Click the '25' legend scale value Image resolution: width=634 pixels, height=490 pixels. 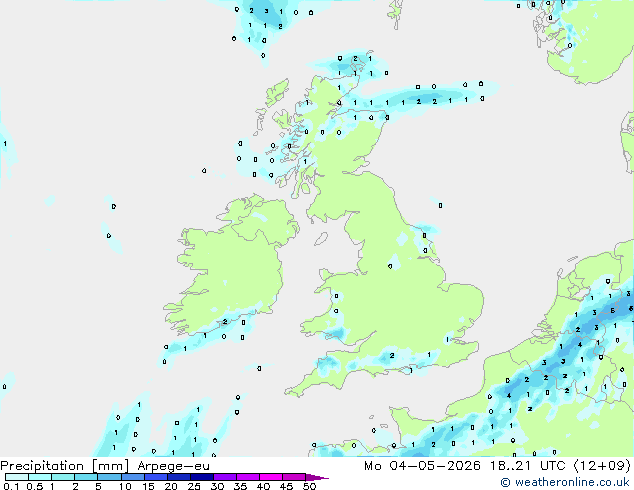194,486
